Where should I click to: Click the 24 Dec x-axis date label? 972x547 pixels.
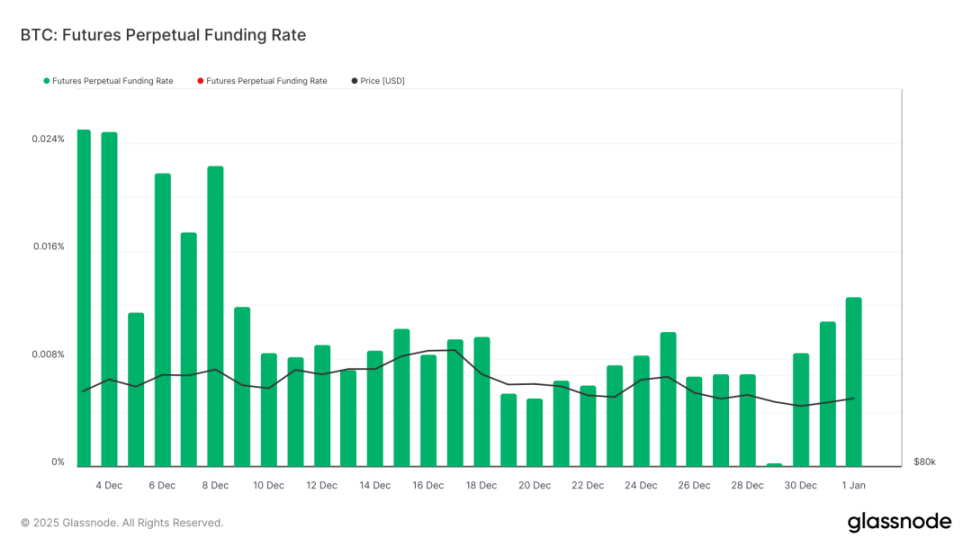pyautogui.click(x=641, y=486)
